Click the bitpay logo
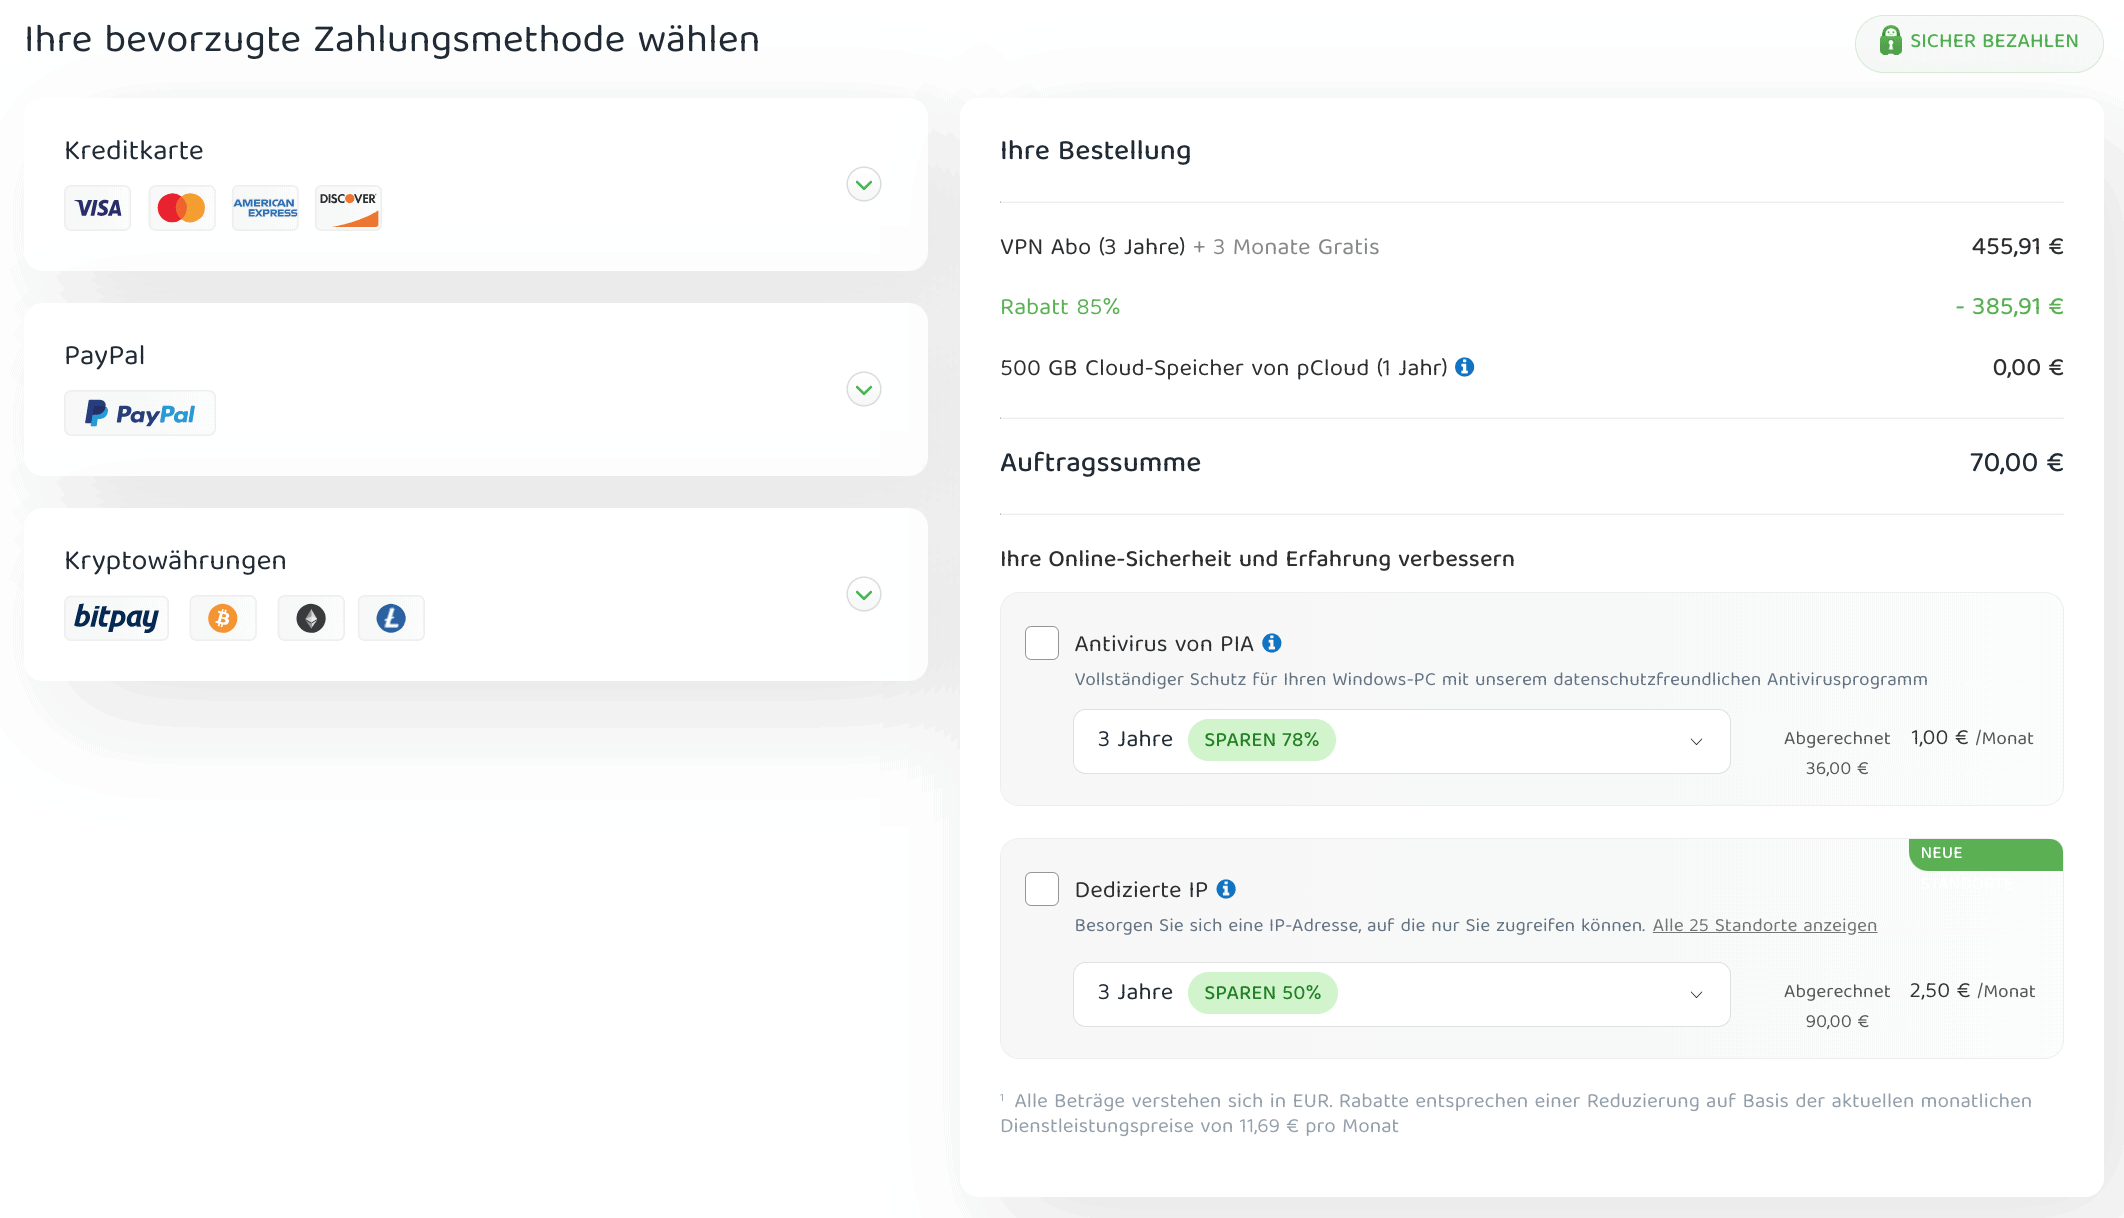 116,618
